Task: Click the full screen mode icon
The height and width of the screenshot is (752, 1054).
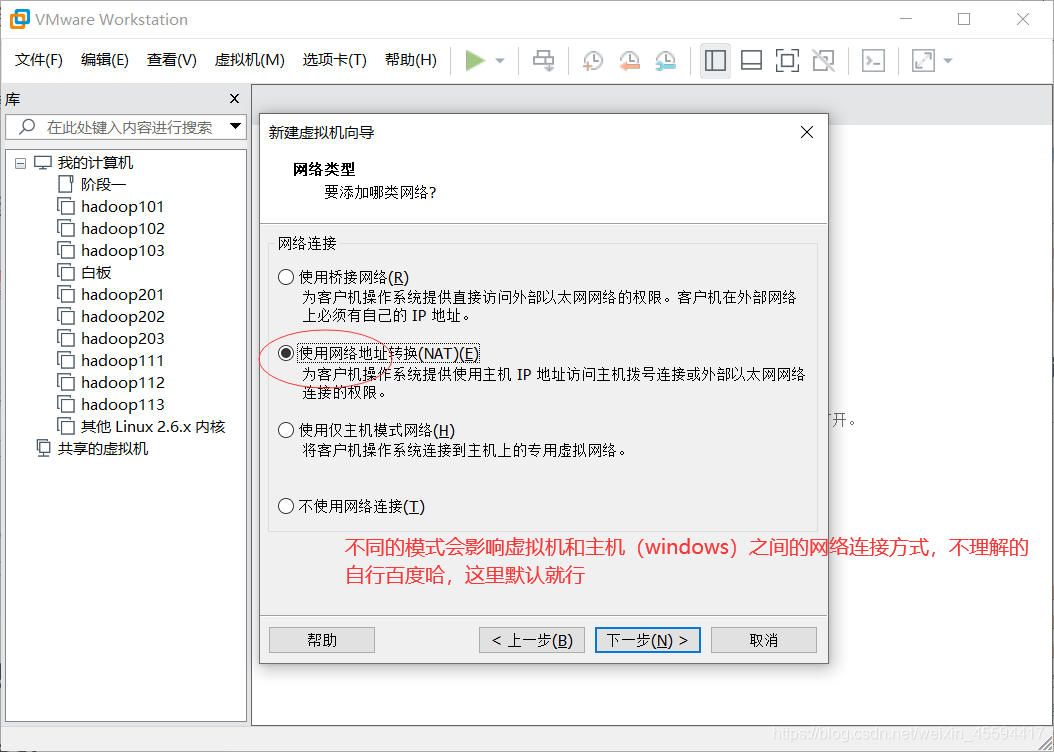Action: pos(787,60)
